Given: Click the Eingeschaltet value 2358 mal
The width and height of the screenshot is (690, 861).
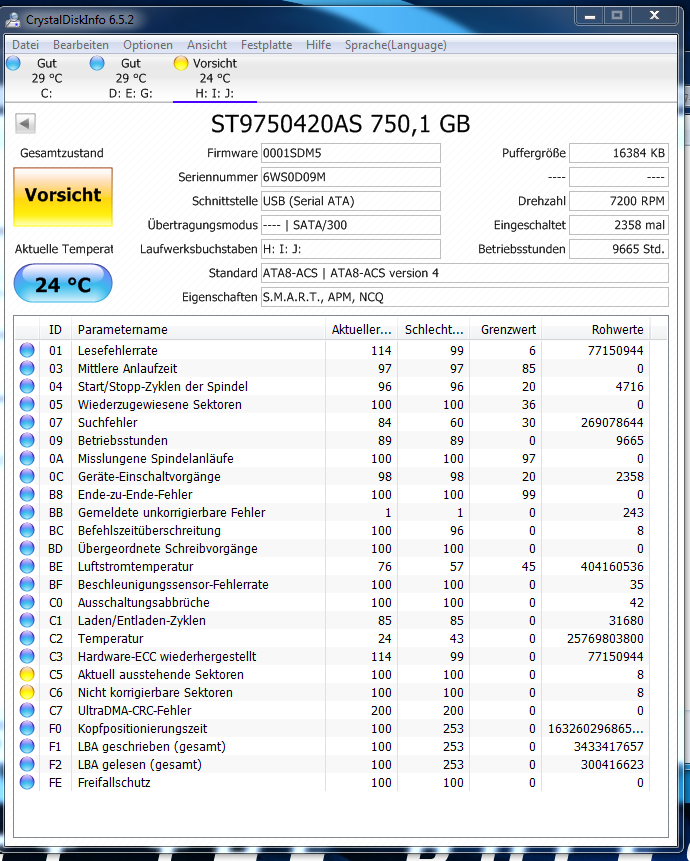Looking at the screenshot, I should (x=619, y=225).
